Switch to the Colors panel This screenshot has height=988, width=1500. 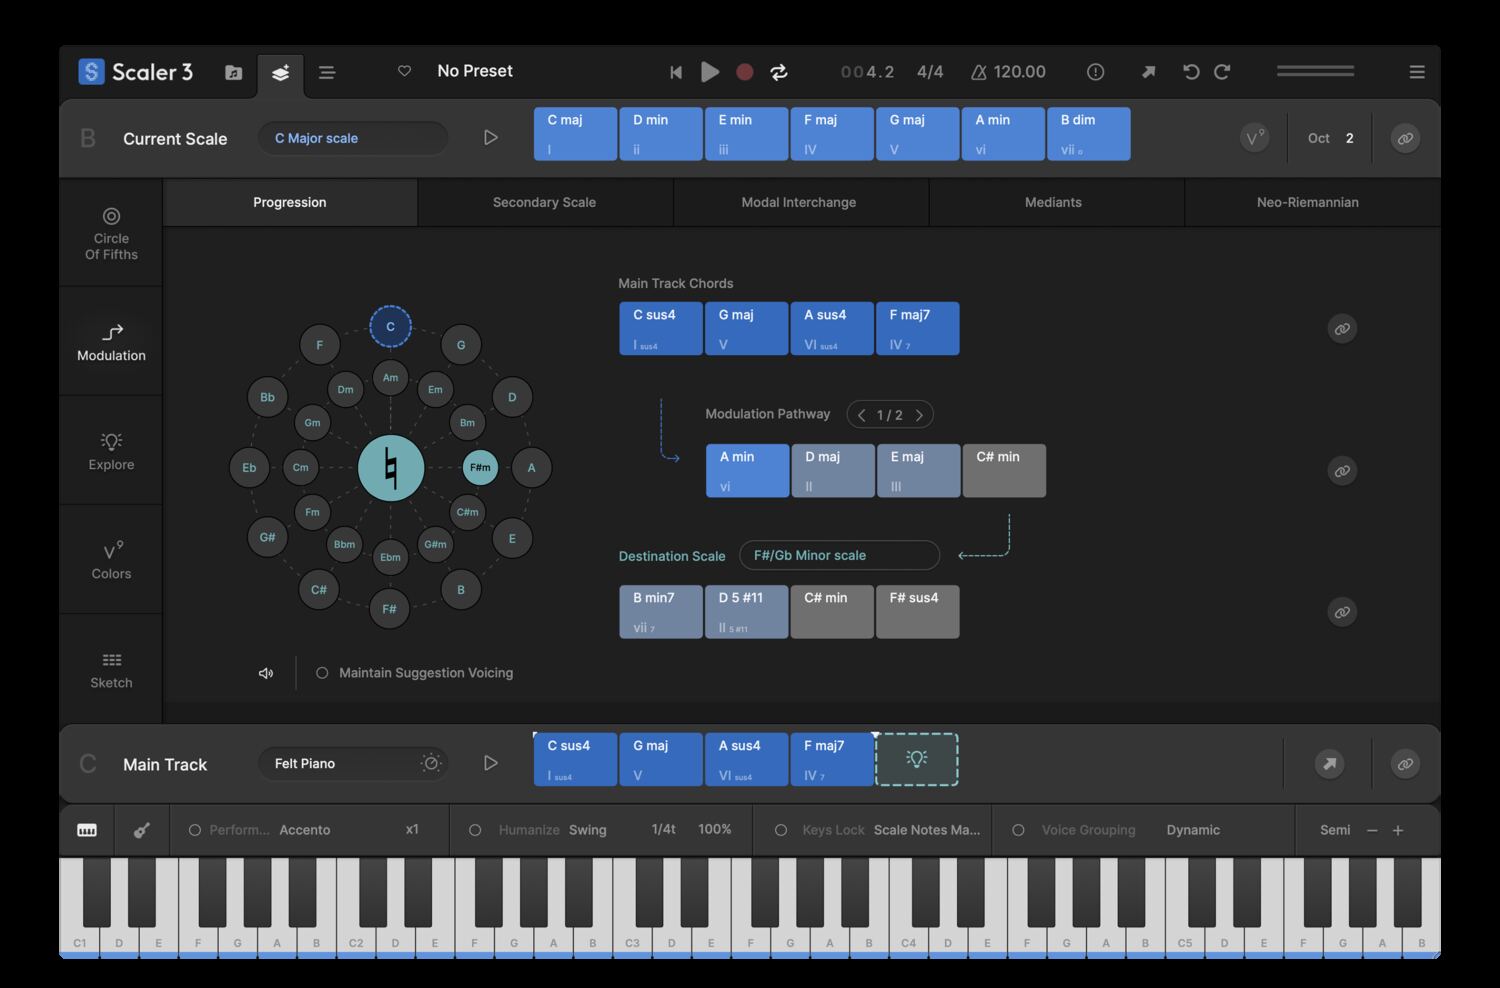[110, 558]
